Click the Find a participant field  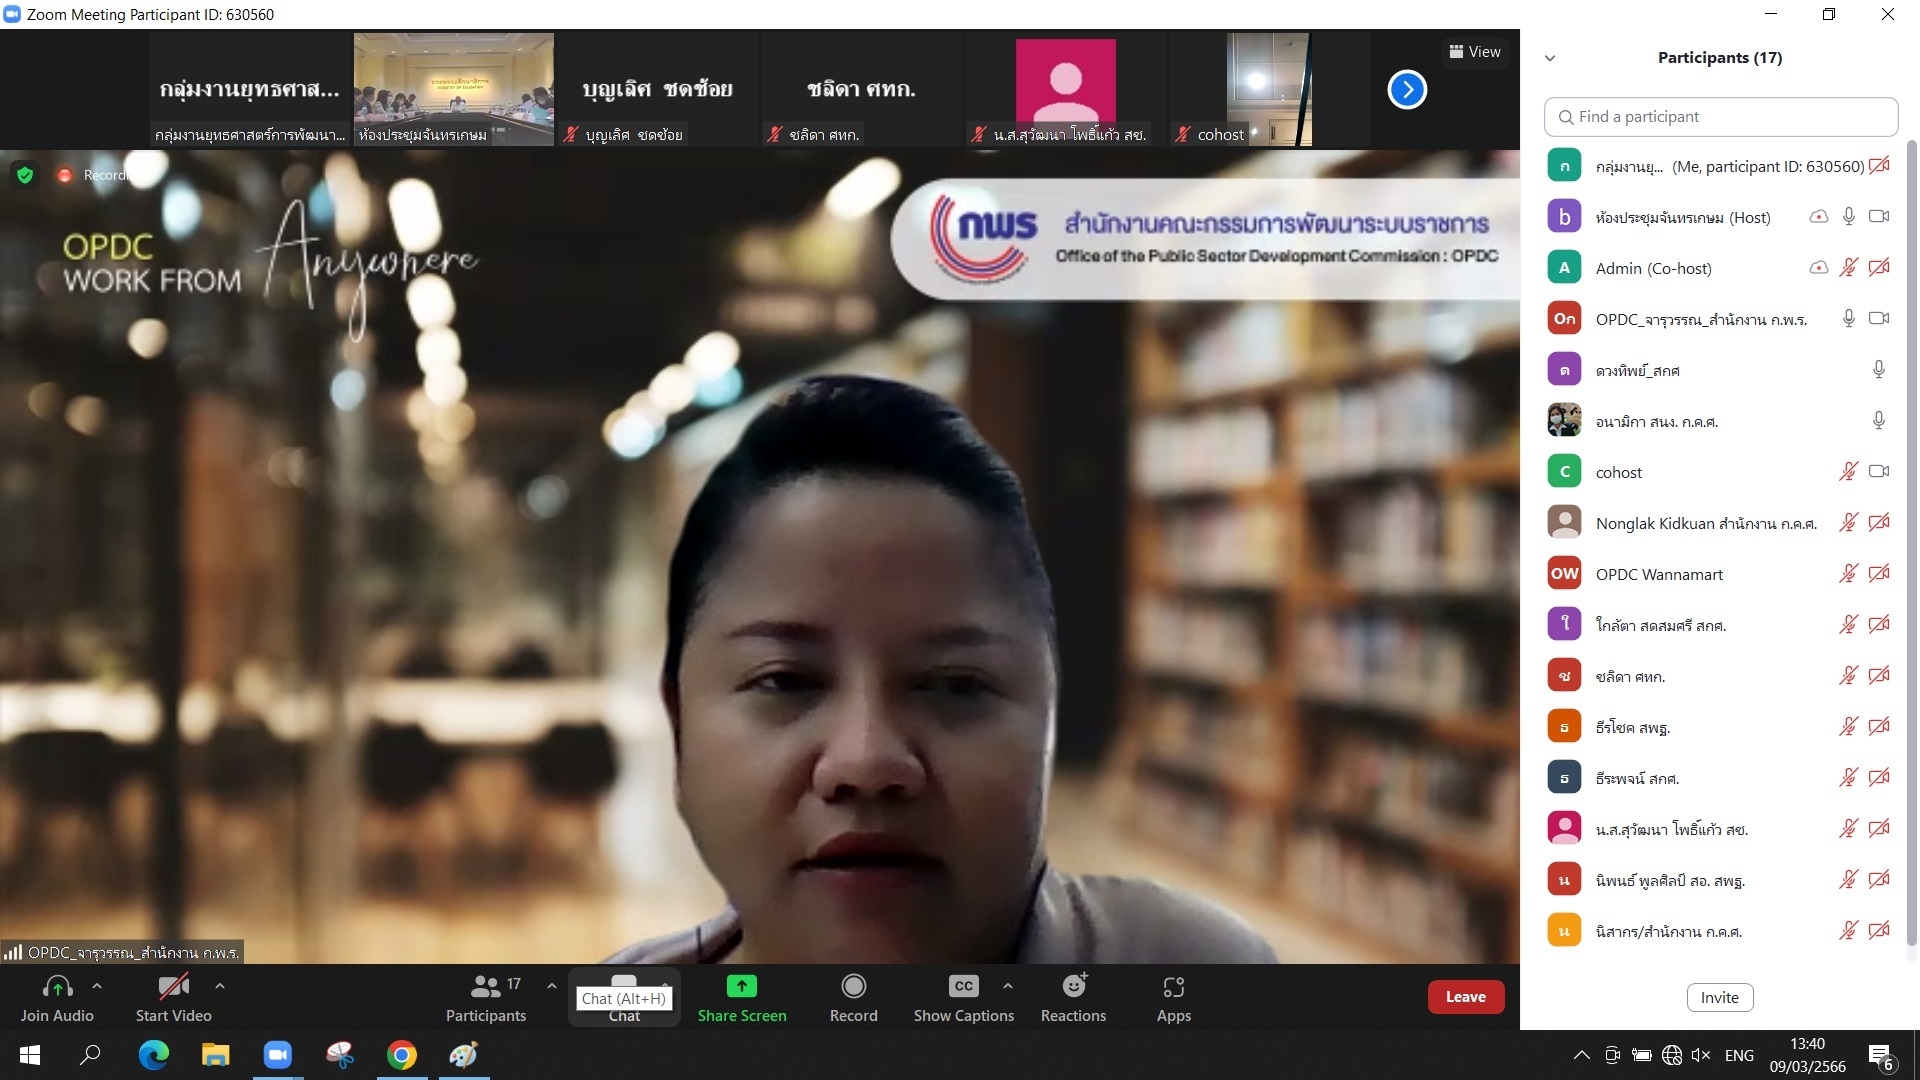(1721, 117)
